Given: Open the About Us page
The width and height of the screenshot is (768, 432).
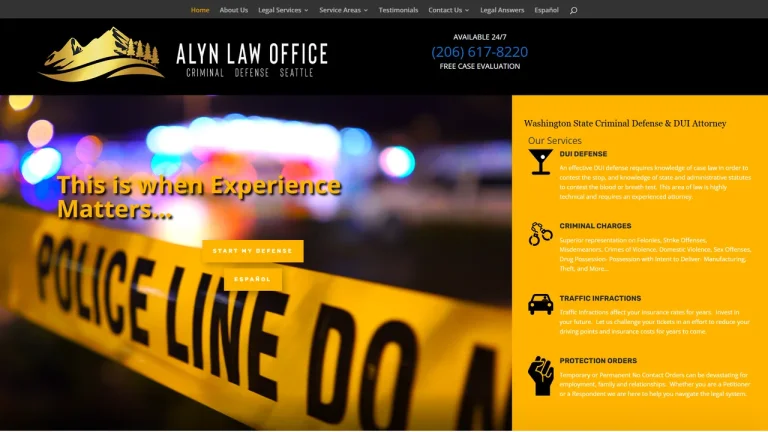Looking at the screenshot, I should [x=234, y=10].
